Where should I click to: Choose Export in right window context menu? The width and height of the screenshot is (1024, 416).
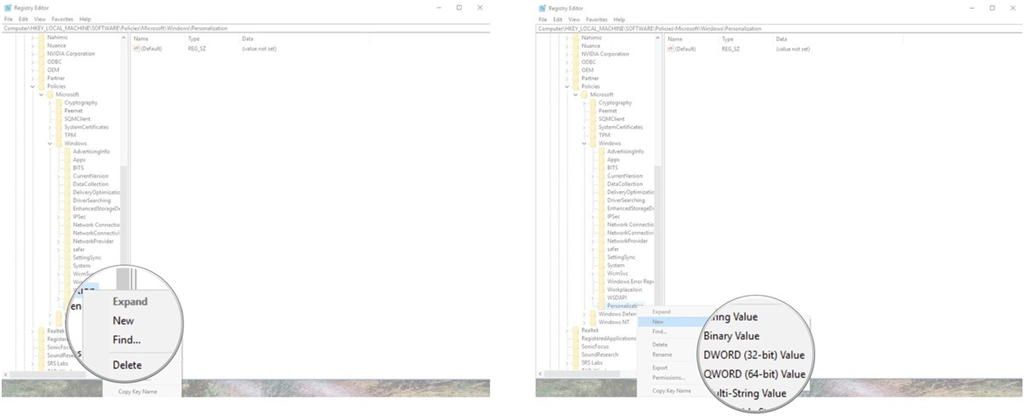click(660, 368)
